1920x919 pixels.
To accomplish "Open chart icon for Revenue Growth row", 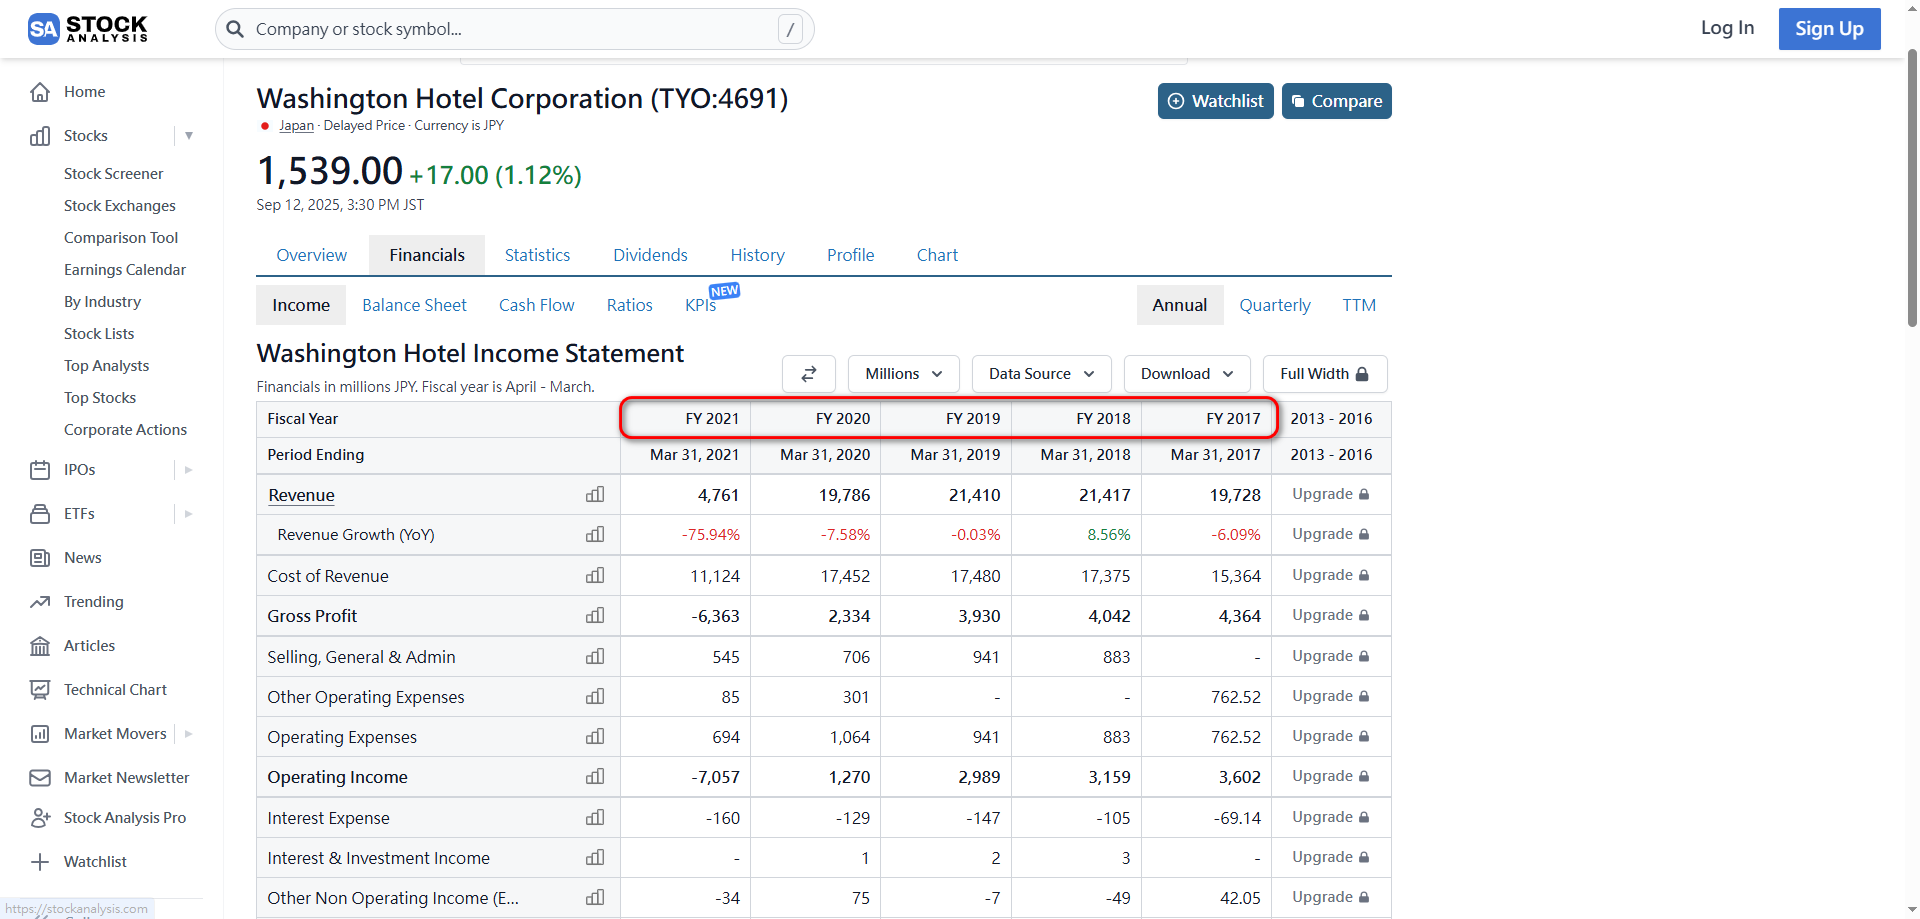I will (595, 534).
